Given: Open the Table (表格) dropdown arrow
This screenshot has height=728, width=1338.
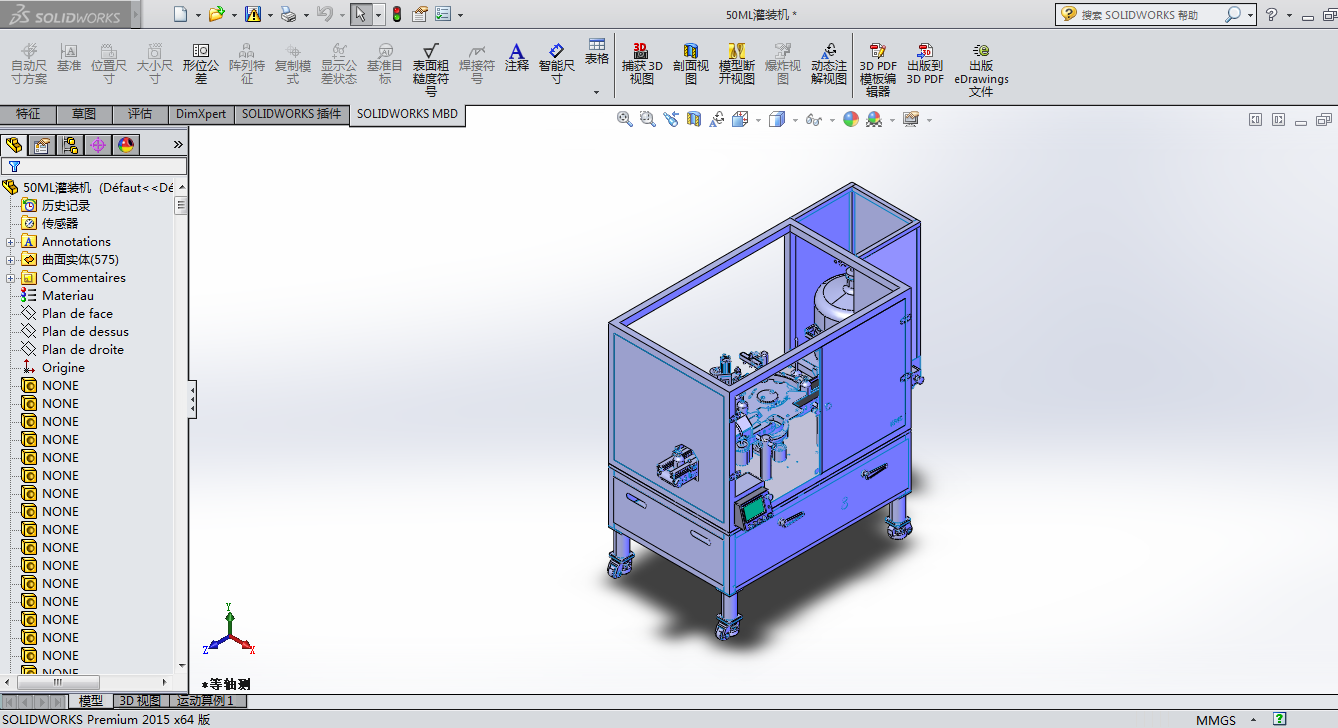Looking at the screenshot, I should 597,91.
